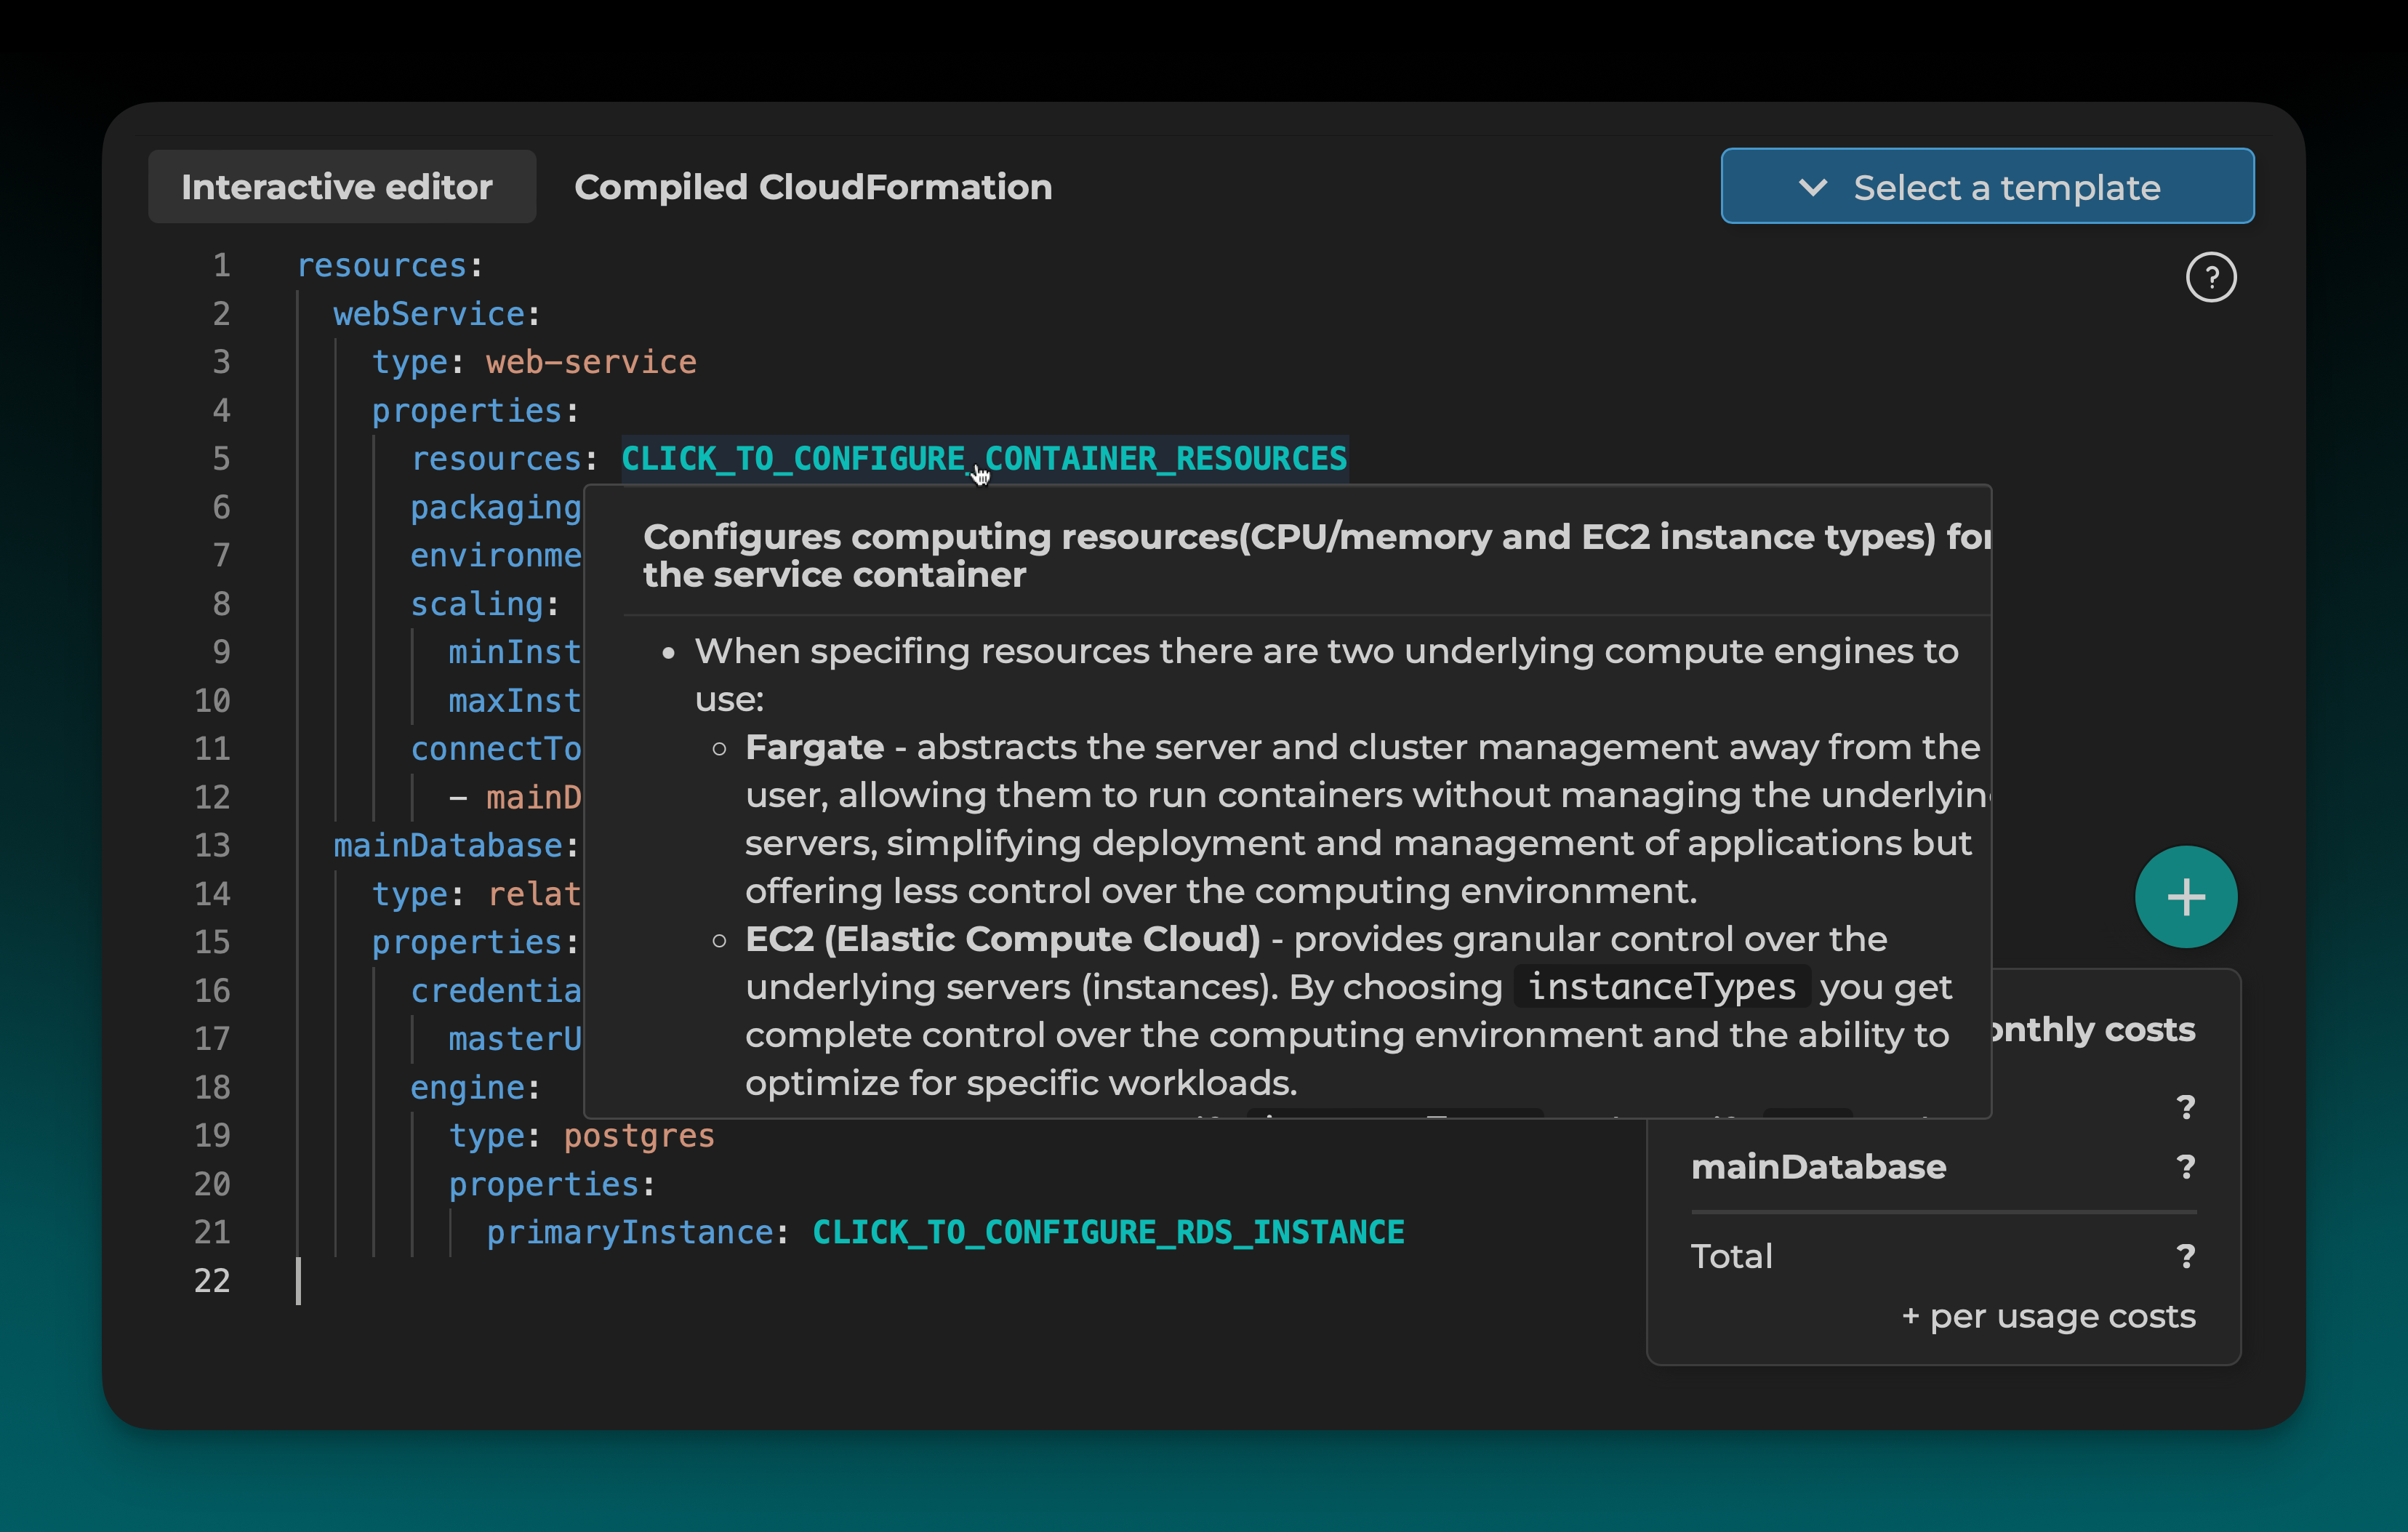Click 'properties:' key on line 20
Viewport: 2408px width, 1532px height.
pyautogui.click(x=551, y=1185)
